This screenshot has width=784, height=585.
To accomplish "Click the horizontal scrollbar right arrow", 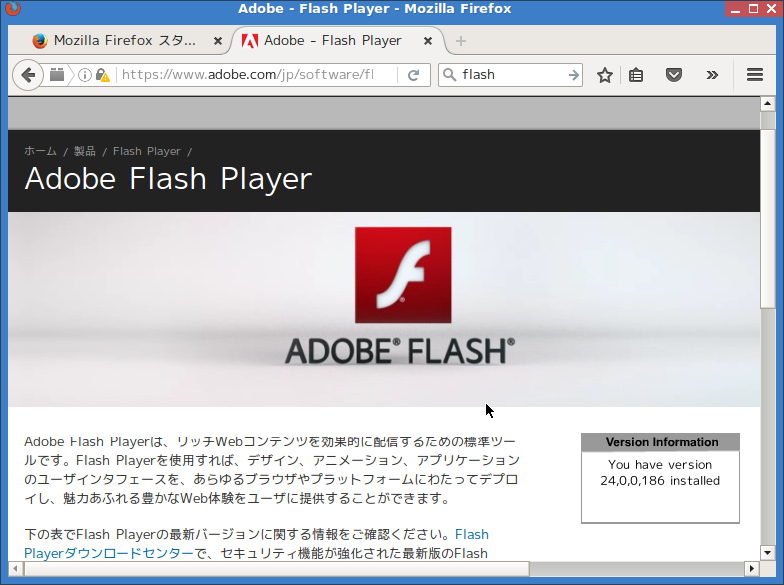I will [x=752, y=568].
